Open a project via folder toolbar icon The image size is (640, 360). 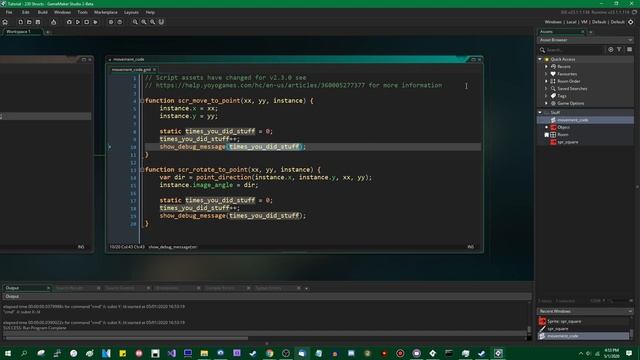coord(29,22)
